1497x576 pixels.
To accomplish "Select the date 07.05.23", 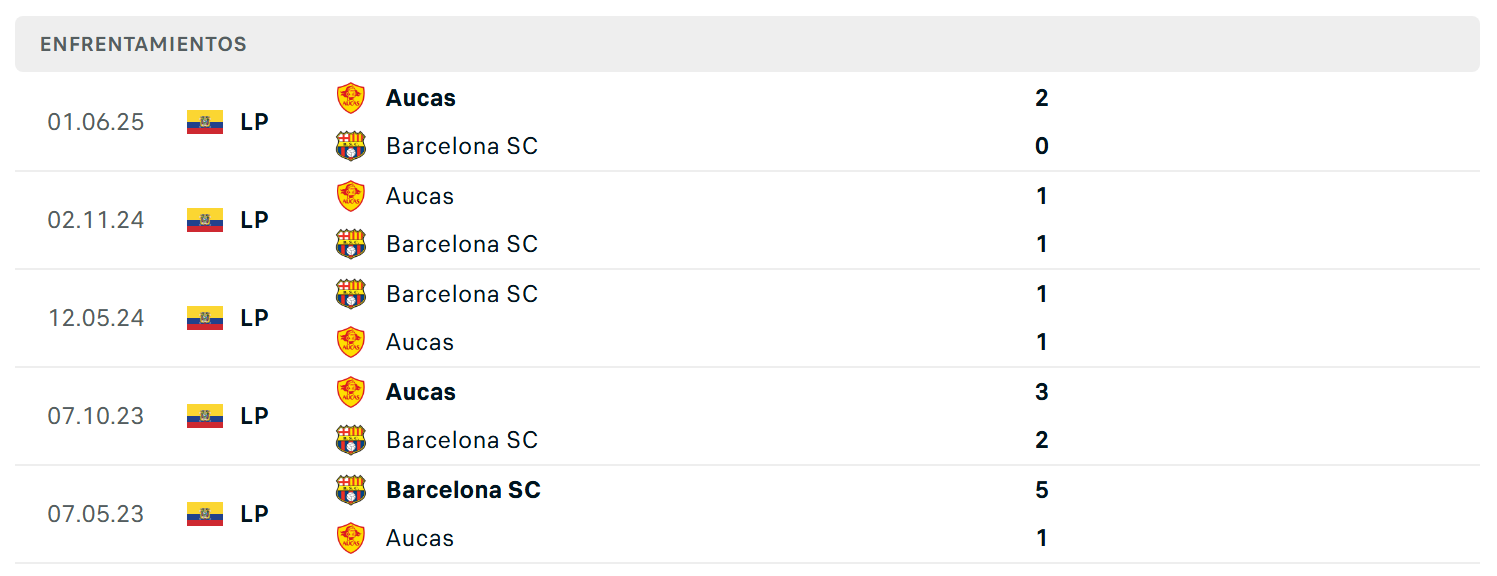I will [x=96, y=514].
